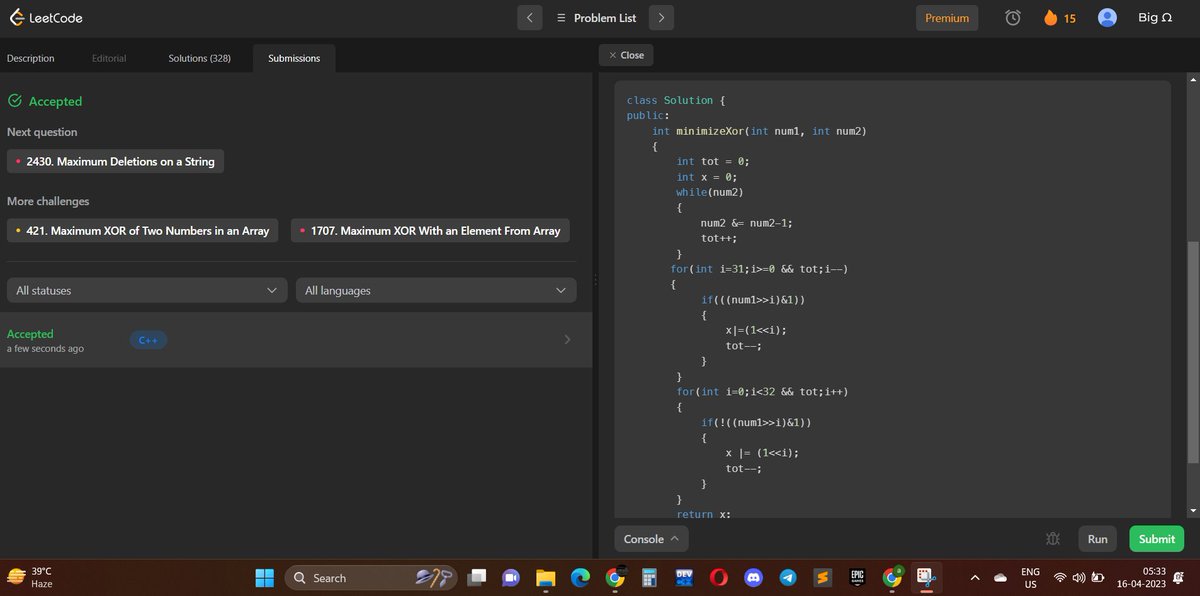Click the debugger bug icon
Viewport: 1200px width, 596px height.
pyautogui.click(x=1052, y=539)
